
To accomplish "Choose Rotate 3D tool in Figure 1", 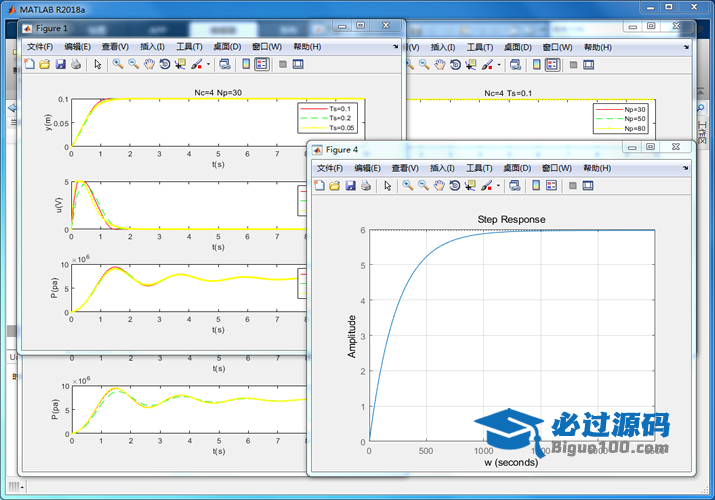I will point(165,64).
